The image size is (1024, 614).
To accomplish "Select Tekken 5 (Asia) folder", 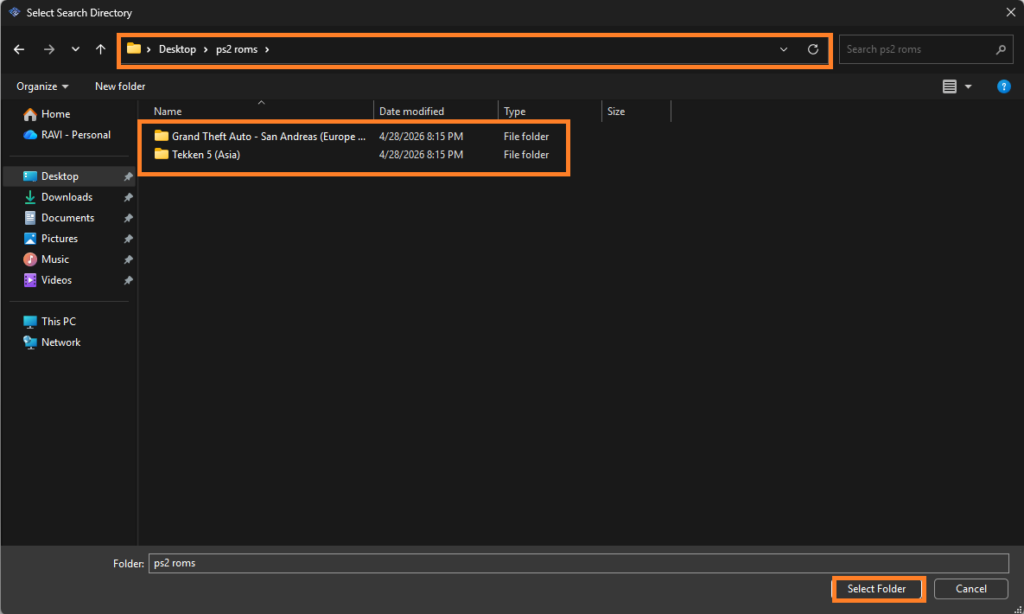I will coord(206,154).
